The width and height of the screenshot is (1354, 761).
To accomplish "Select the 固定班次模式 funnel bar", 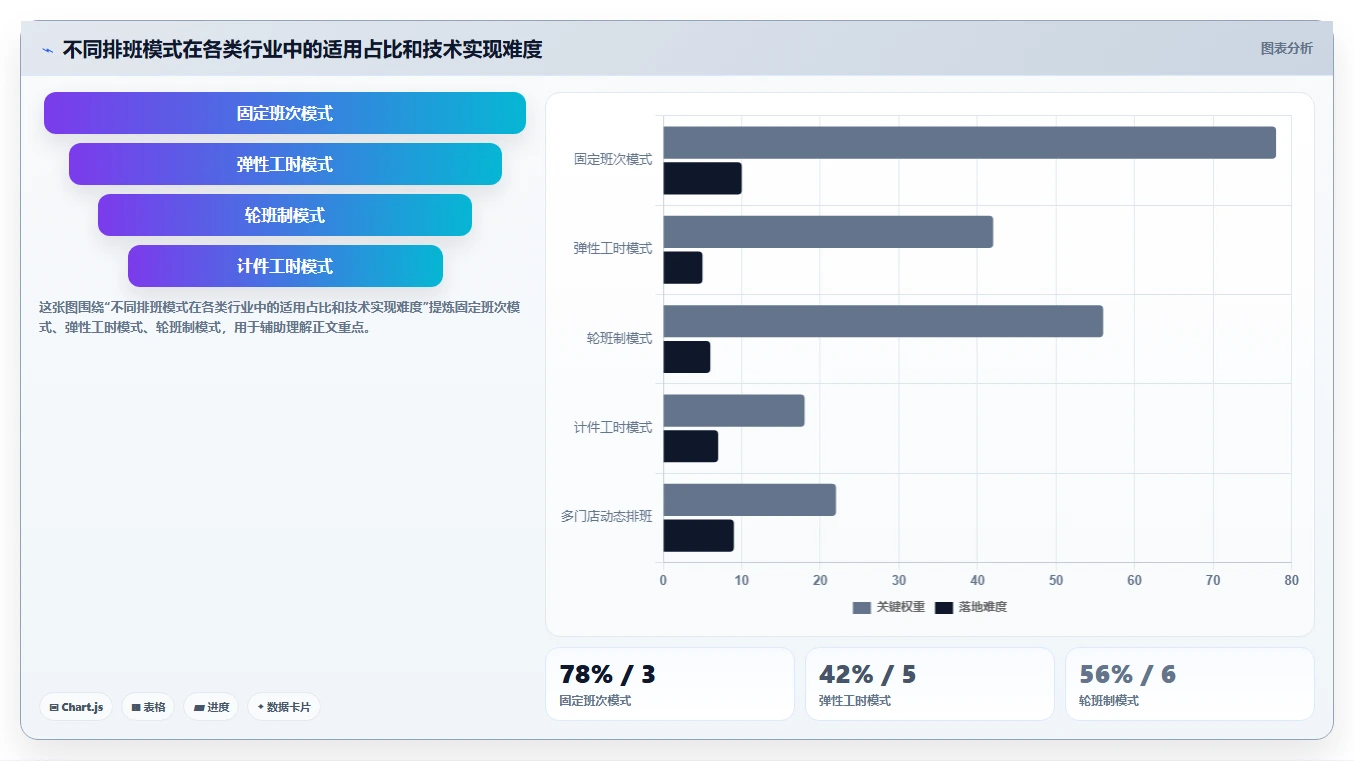I will tap(285, 113).
